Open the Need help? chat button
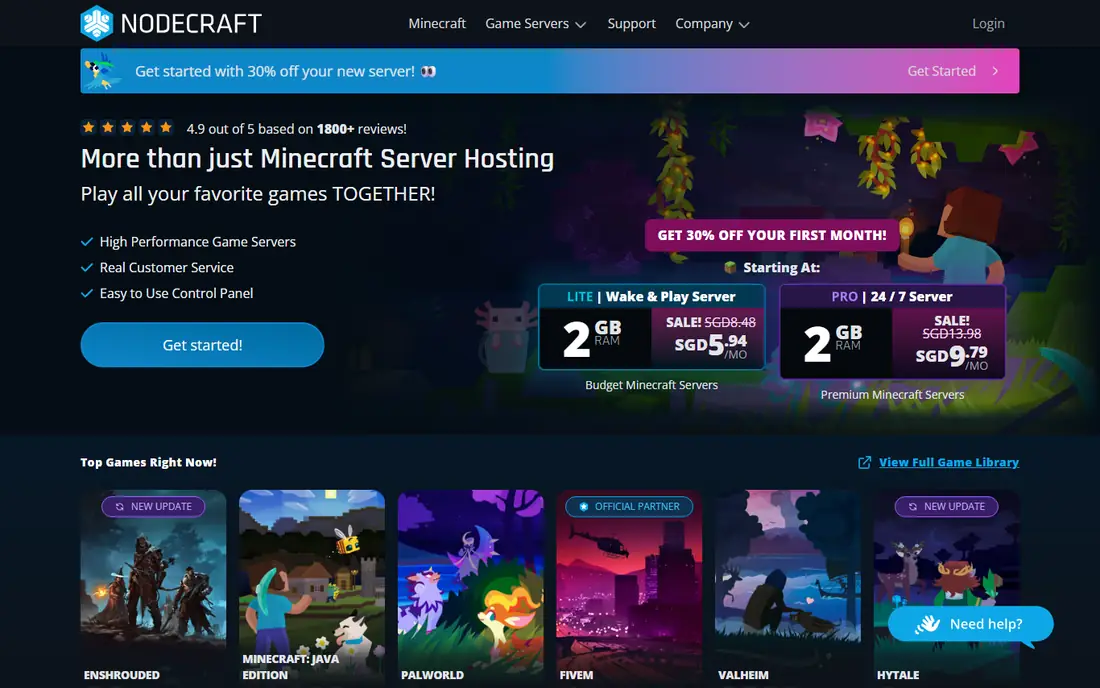The width and height of the screenshot is (1100, 688). click(970, 623)
